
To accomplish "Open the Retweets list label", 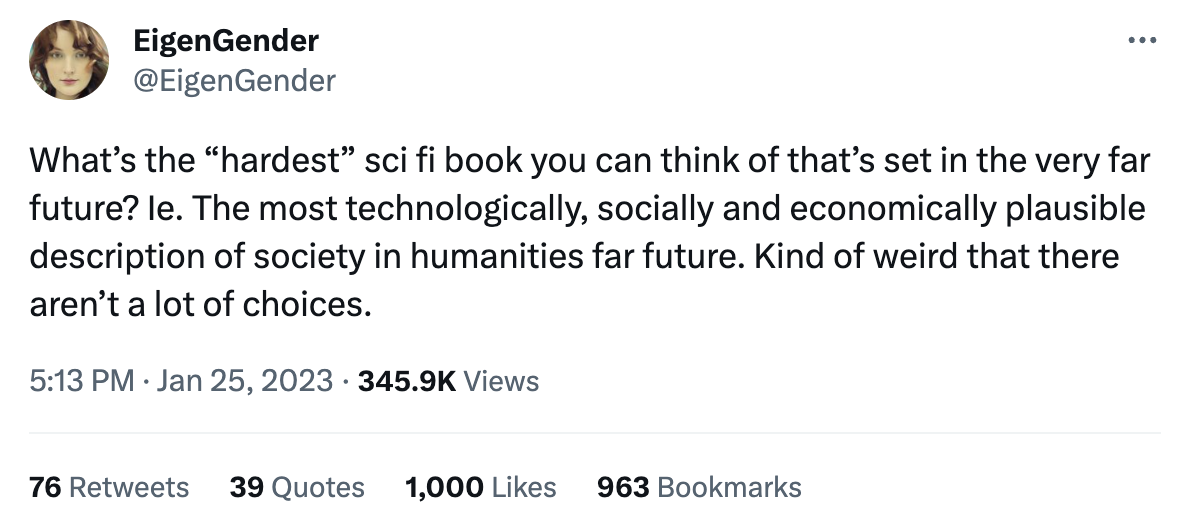I will tap(129, 487).
